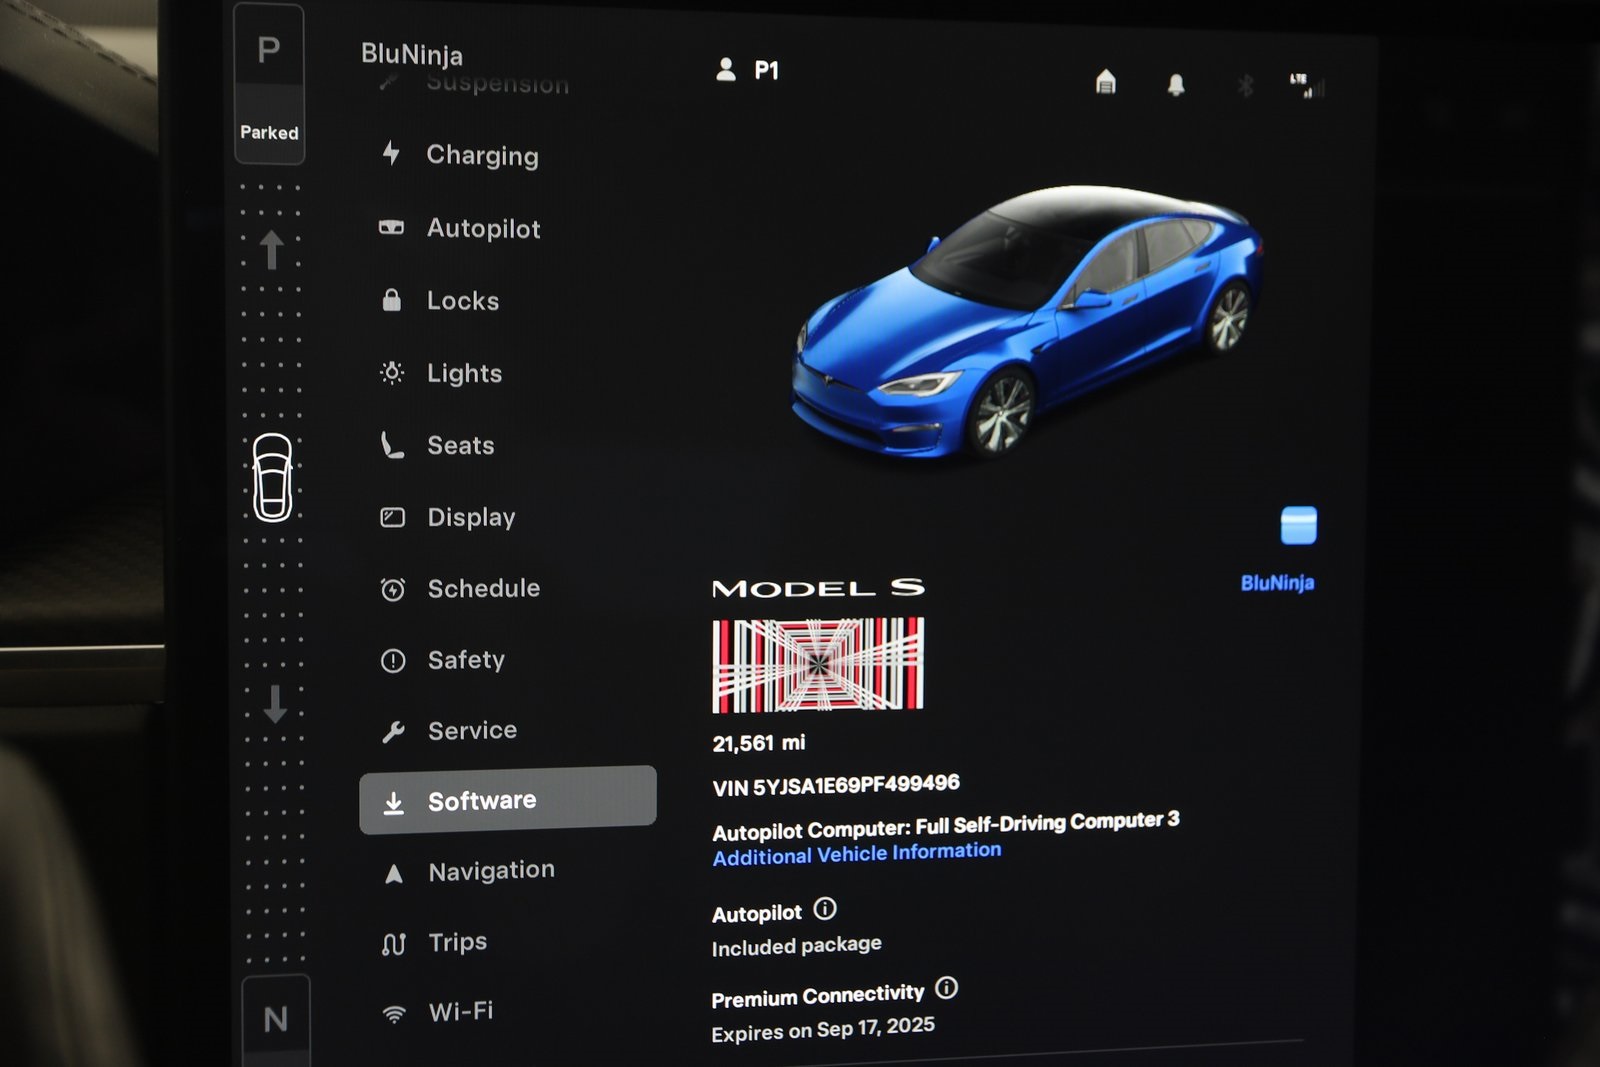
Task: Open Bluetooth settings icon
Action: (1245, 86)
